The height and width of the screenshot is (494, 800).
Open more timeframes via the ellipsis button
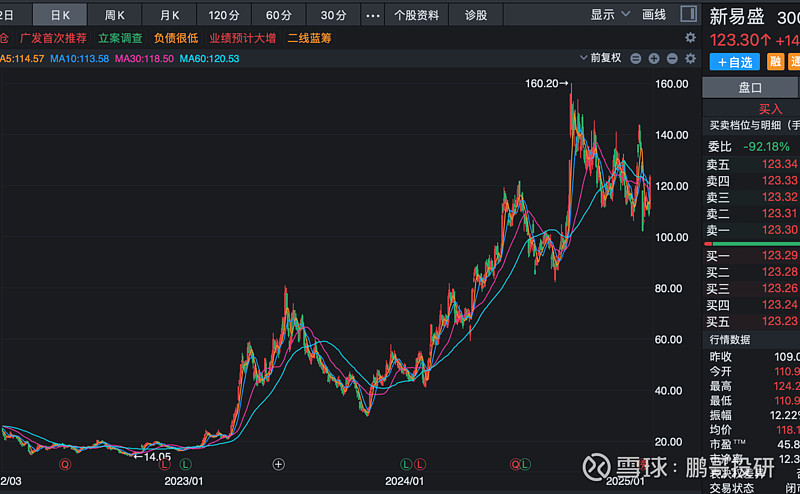373,15
